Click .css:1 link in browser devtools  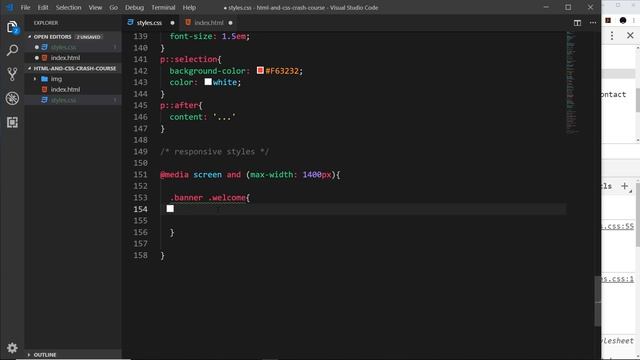[x=618, y=279]
